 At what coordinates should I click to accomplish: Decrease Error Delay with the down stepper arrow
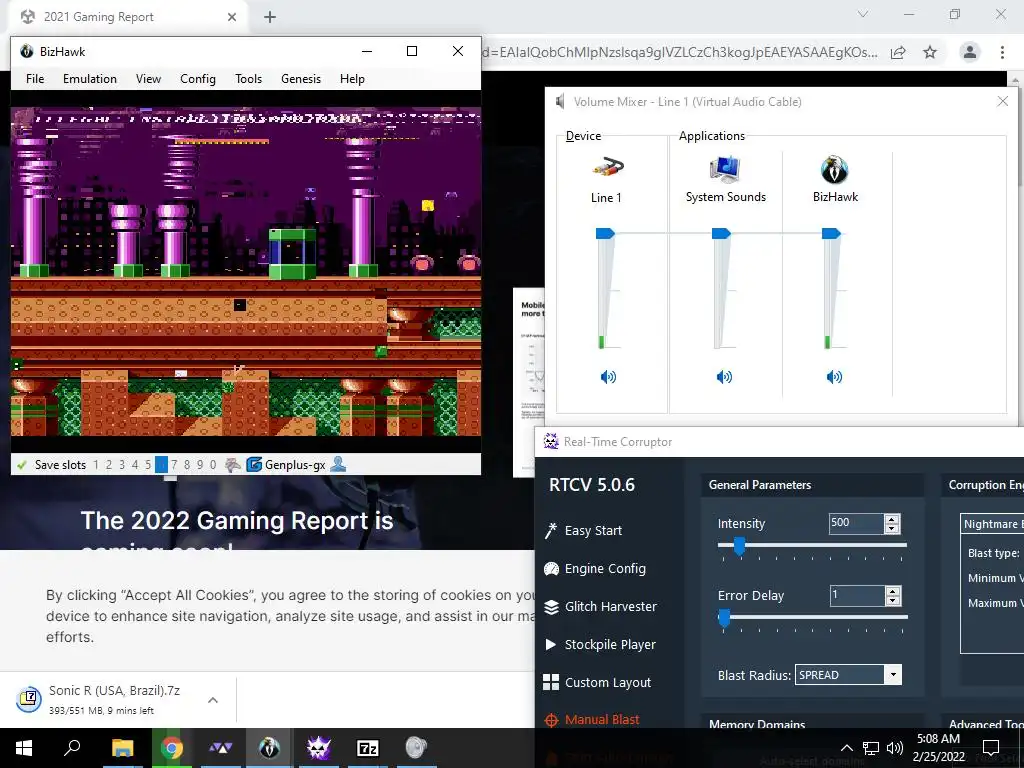pyautogui.click(x=893, y=600)
